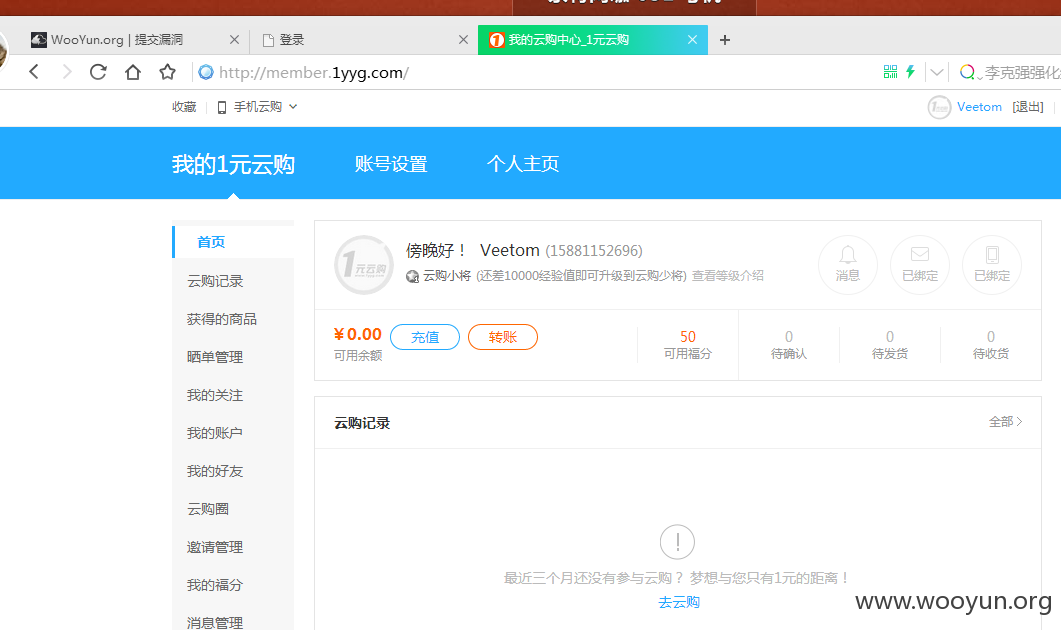Open the 消息 bell icon
This screenshot has height=630, width=1061.
click(848, 265)
